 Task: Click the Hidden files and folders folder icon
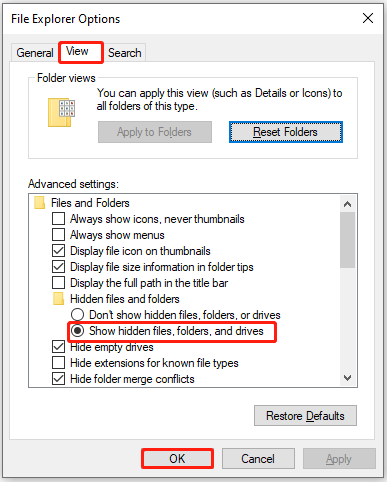click(x=59, y=299)
